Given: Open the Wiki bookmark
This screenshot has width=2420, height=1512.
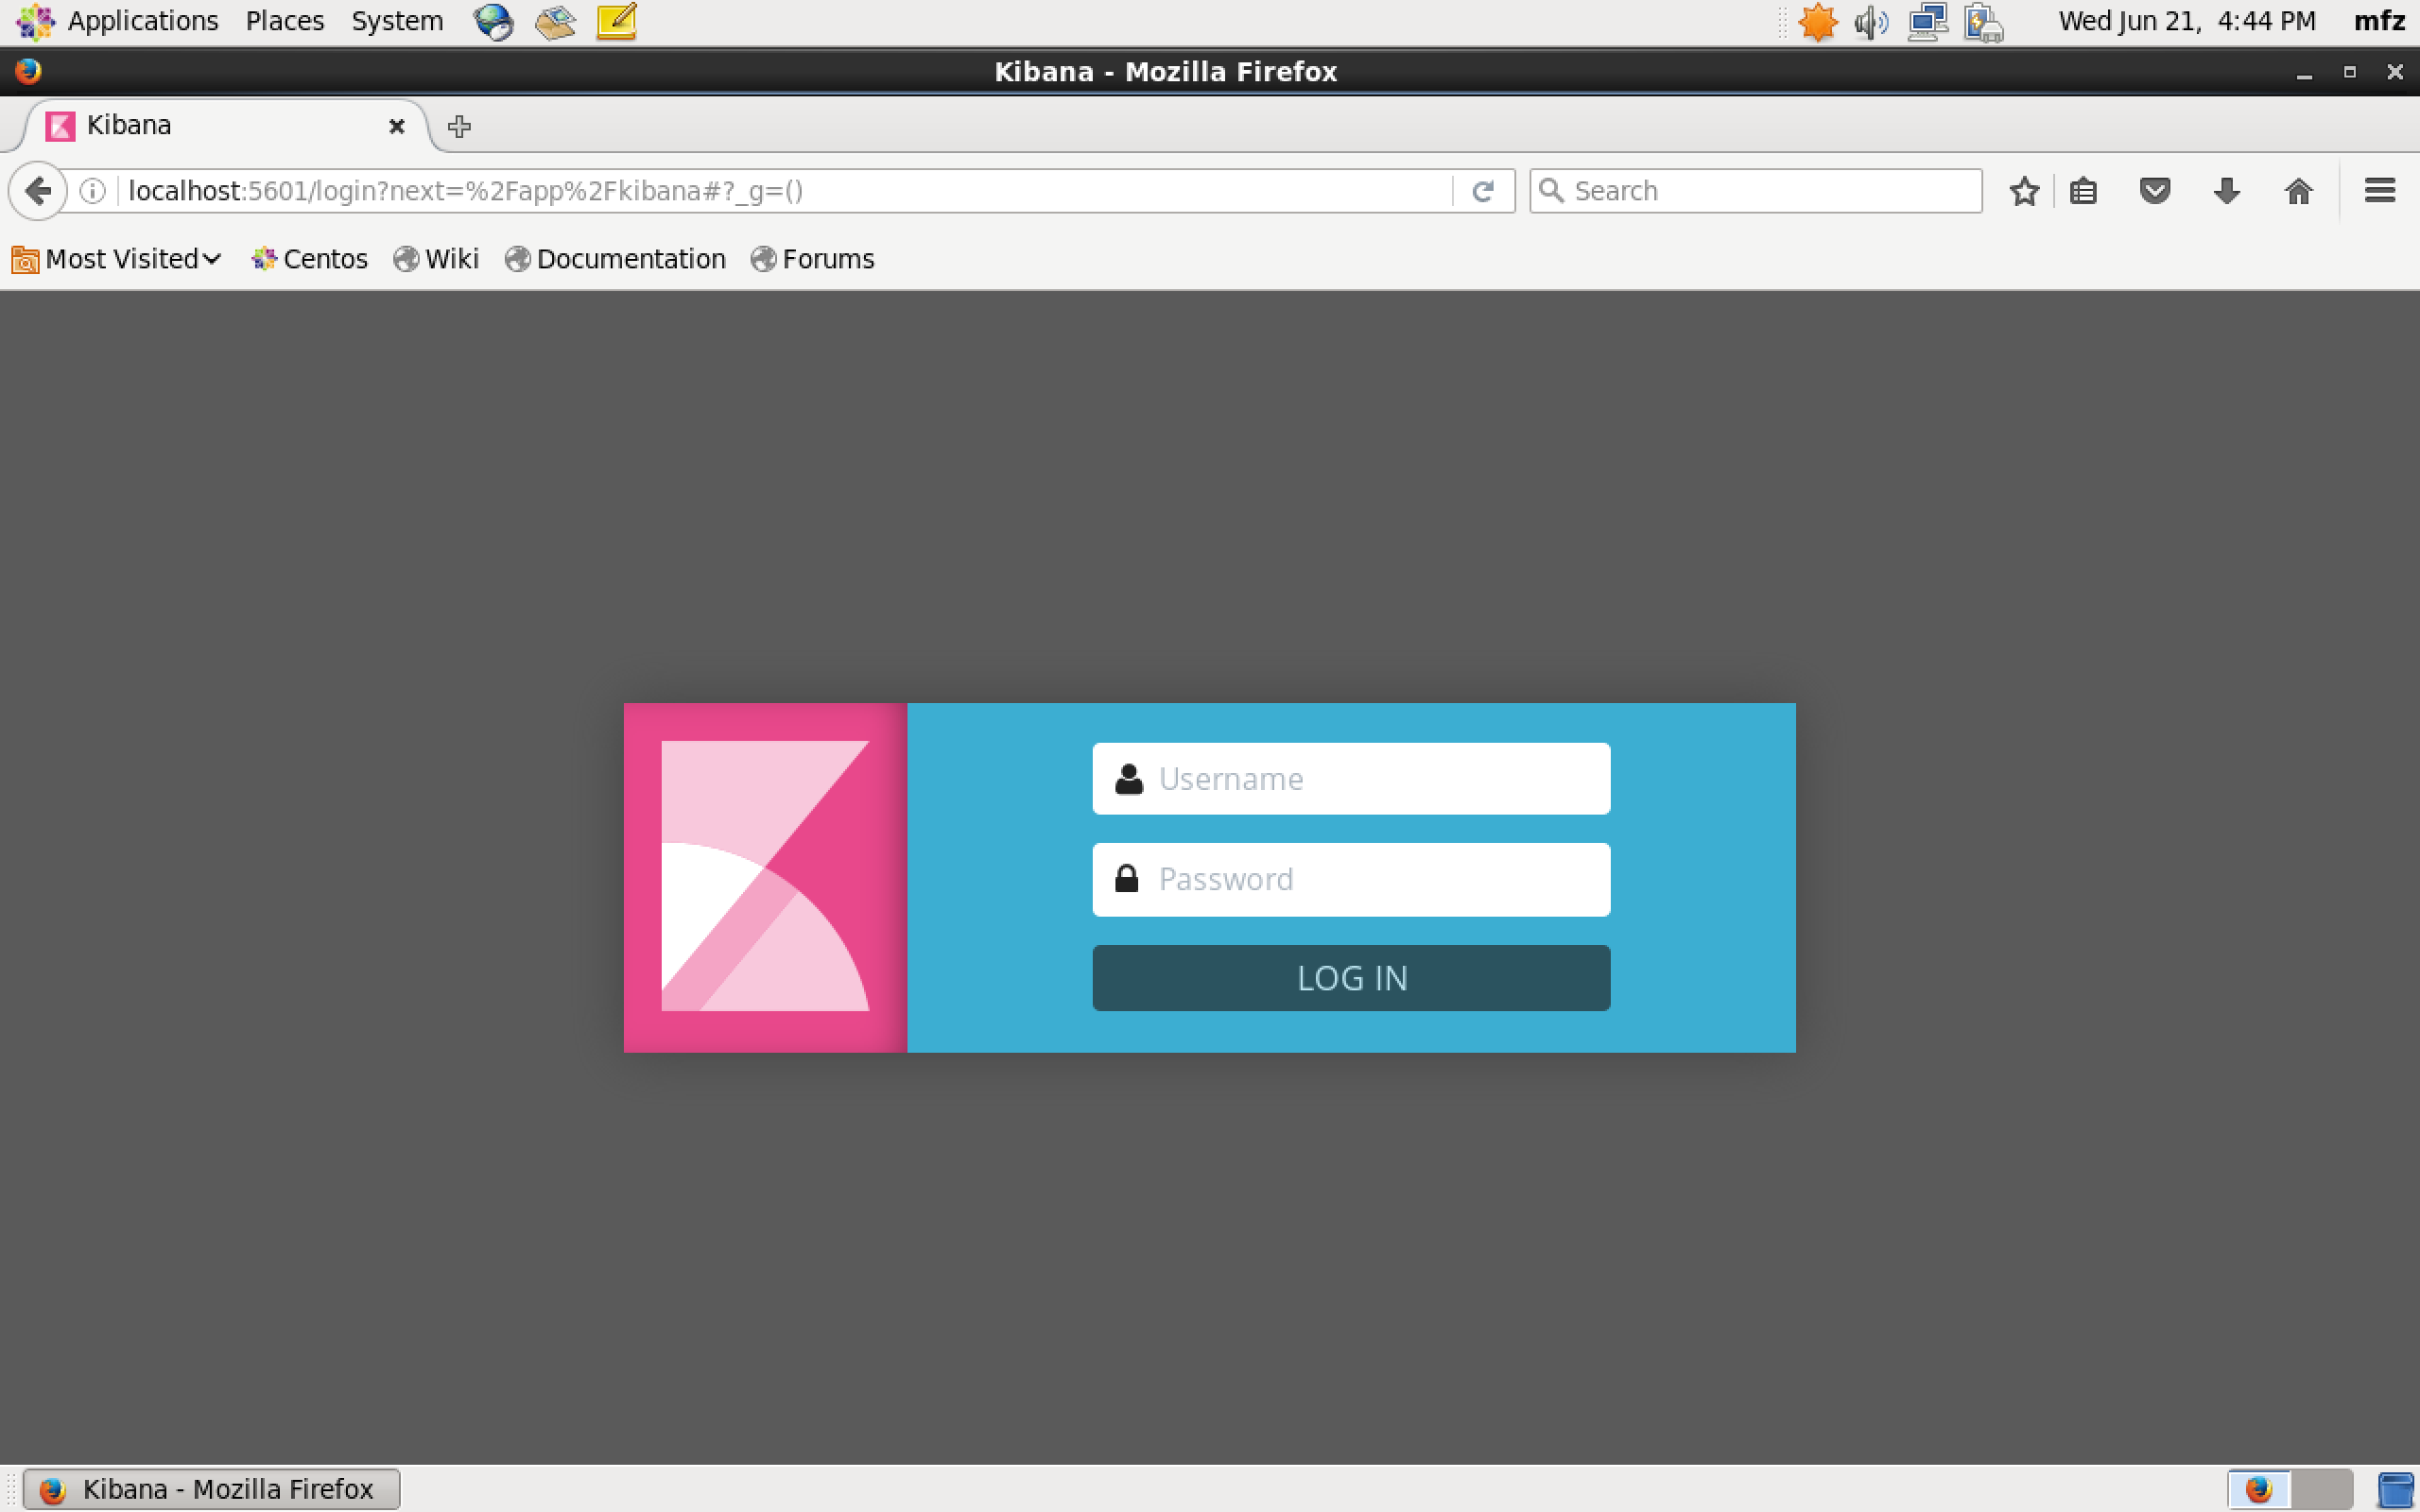Looking at the screenshot, I should click(436, 259).
